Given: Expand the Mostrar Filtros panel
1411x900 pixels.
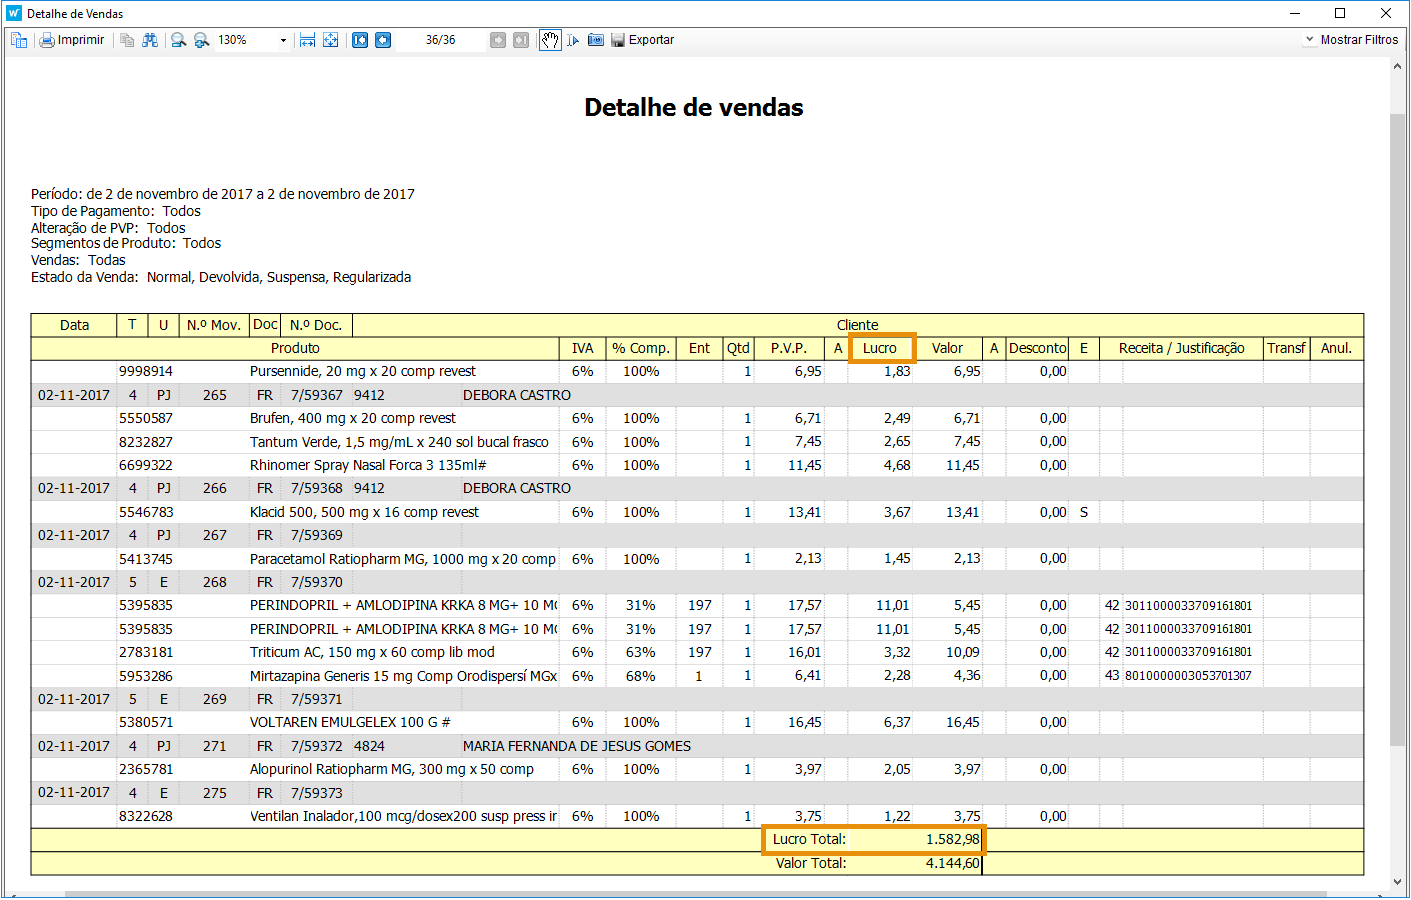Looking at the screenshot, I should pyautogui.click(x=1351, y=40).
